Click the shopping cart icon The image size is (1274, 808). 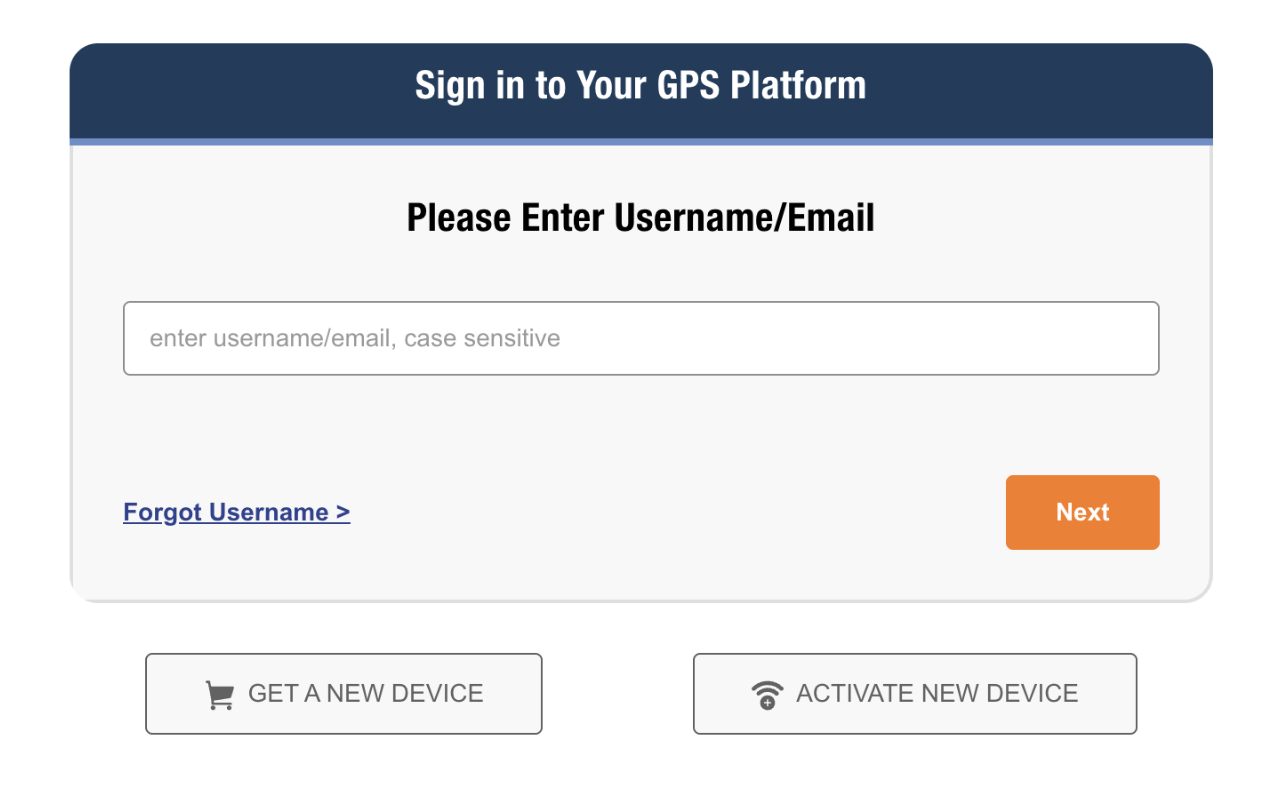coord(219,695)
